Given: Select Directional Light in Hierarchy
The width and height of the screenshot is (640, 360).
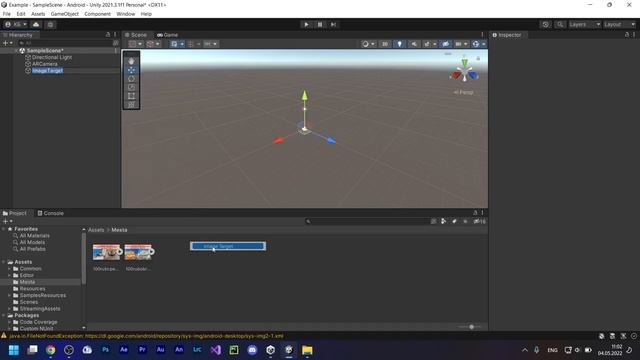Looking at the screenshot, I should [52, 57].
